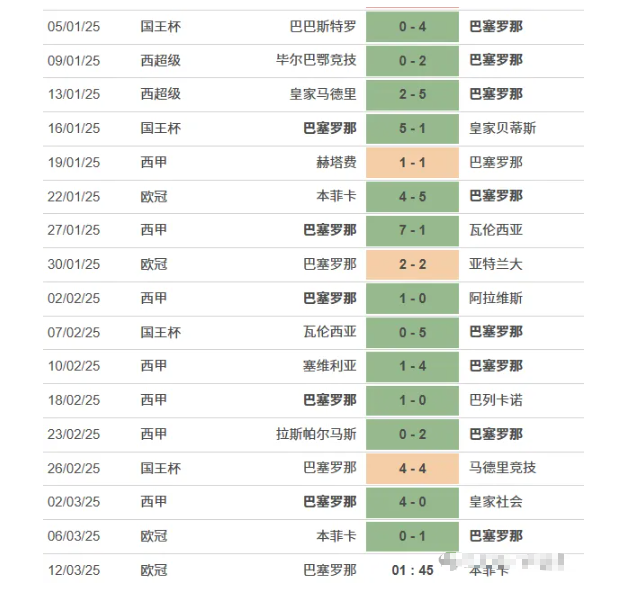
Task: Click the 赫塔费 team name
Action: [335, 162]
